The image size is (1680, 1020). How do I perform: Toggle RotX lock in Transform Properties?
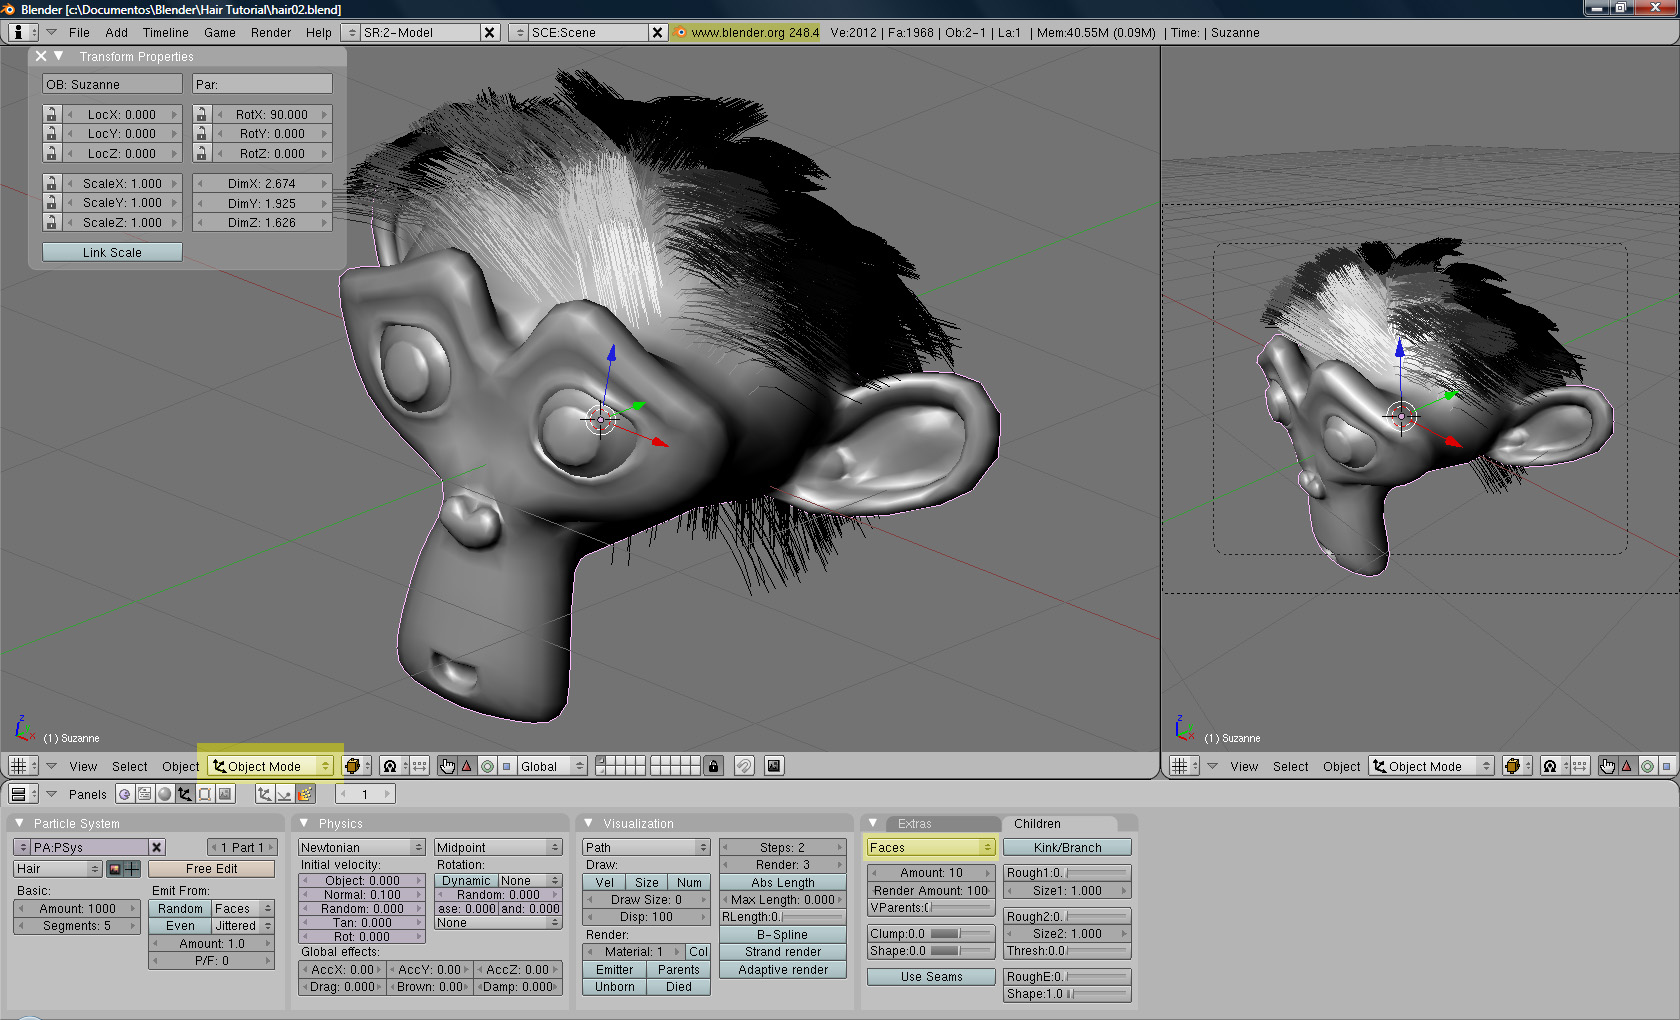[x=201, y=114]
